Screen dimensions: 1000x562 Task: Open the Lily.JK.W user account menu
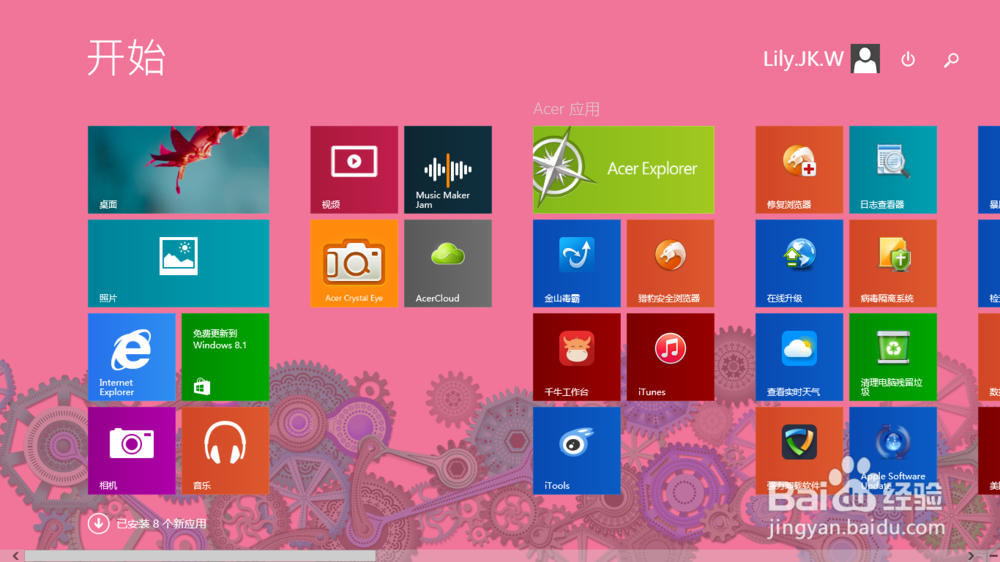click(821, 59)
